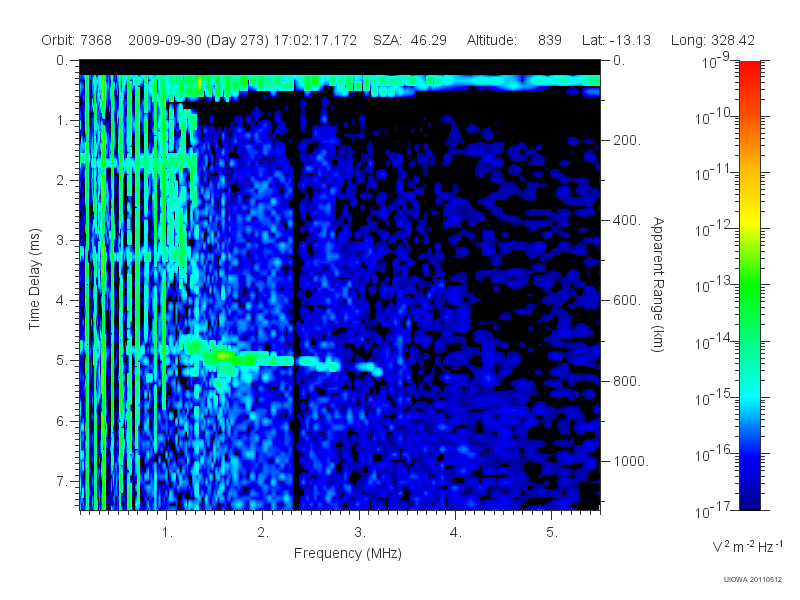Click the 'Frequency (MHz)' axis label

tap(347, 554)
